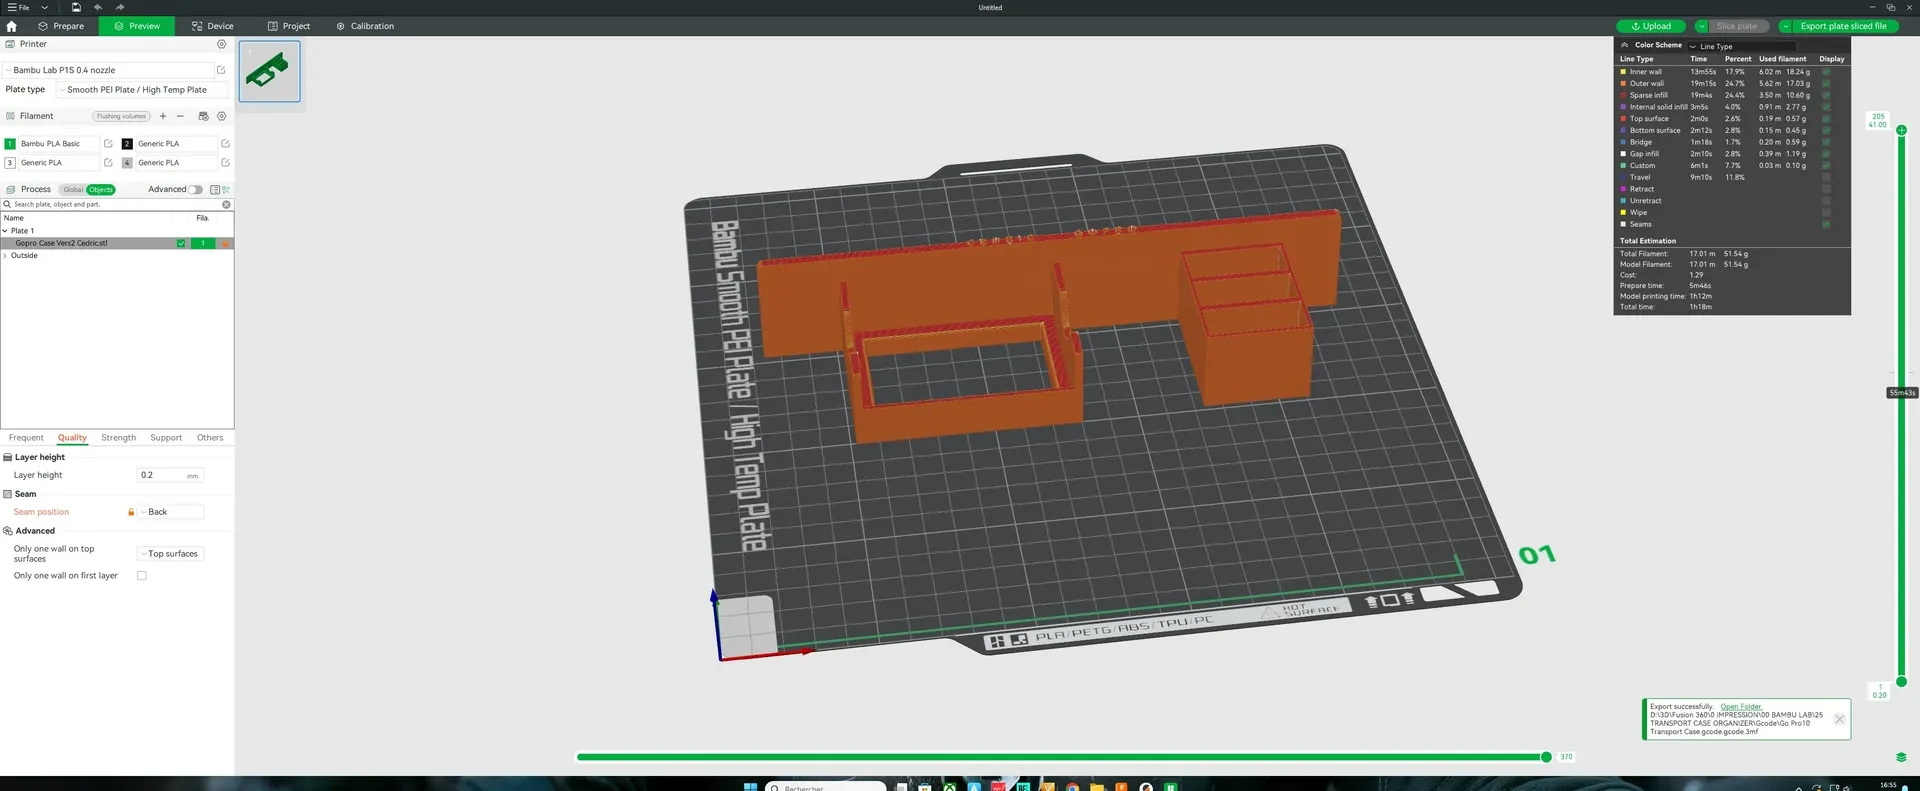Expand the Outside tree node
This screenshot has width=1920, height=791.
pos(5,256)
